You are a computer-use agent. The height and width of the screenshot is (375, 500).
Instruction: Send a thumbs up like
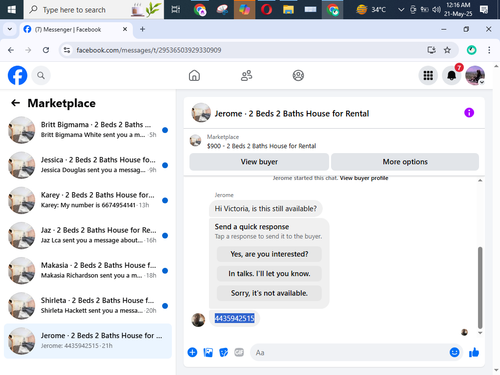[474, 352]
